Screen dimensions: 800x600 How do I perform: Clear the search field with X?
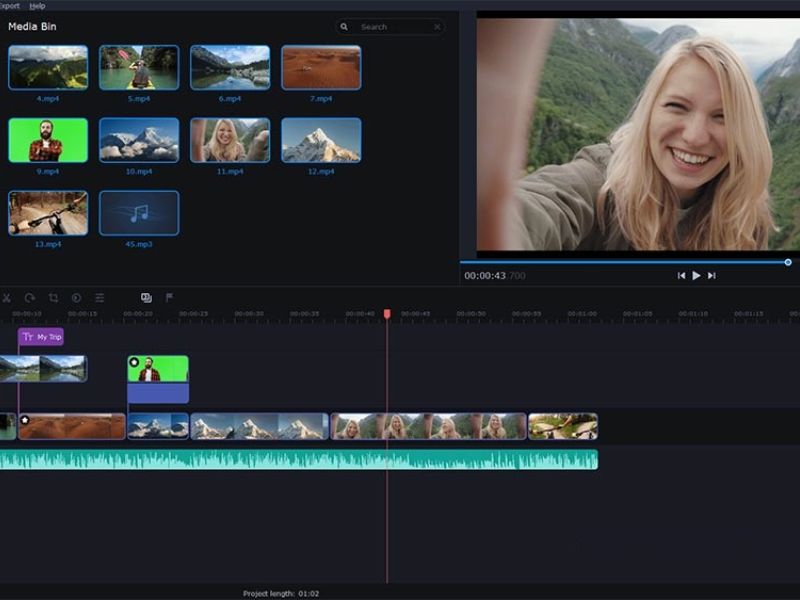click(x=437, y=27)
